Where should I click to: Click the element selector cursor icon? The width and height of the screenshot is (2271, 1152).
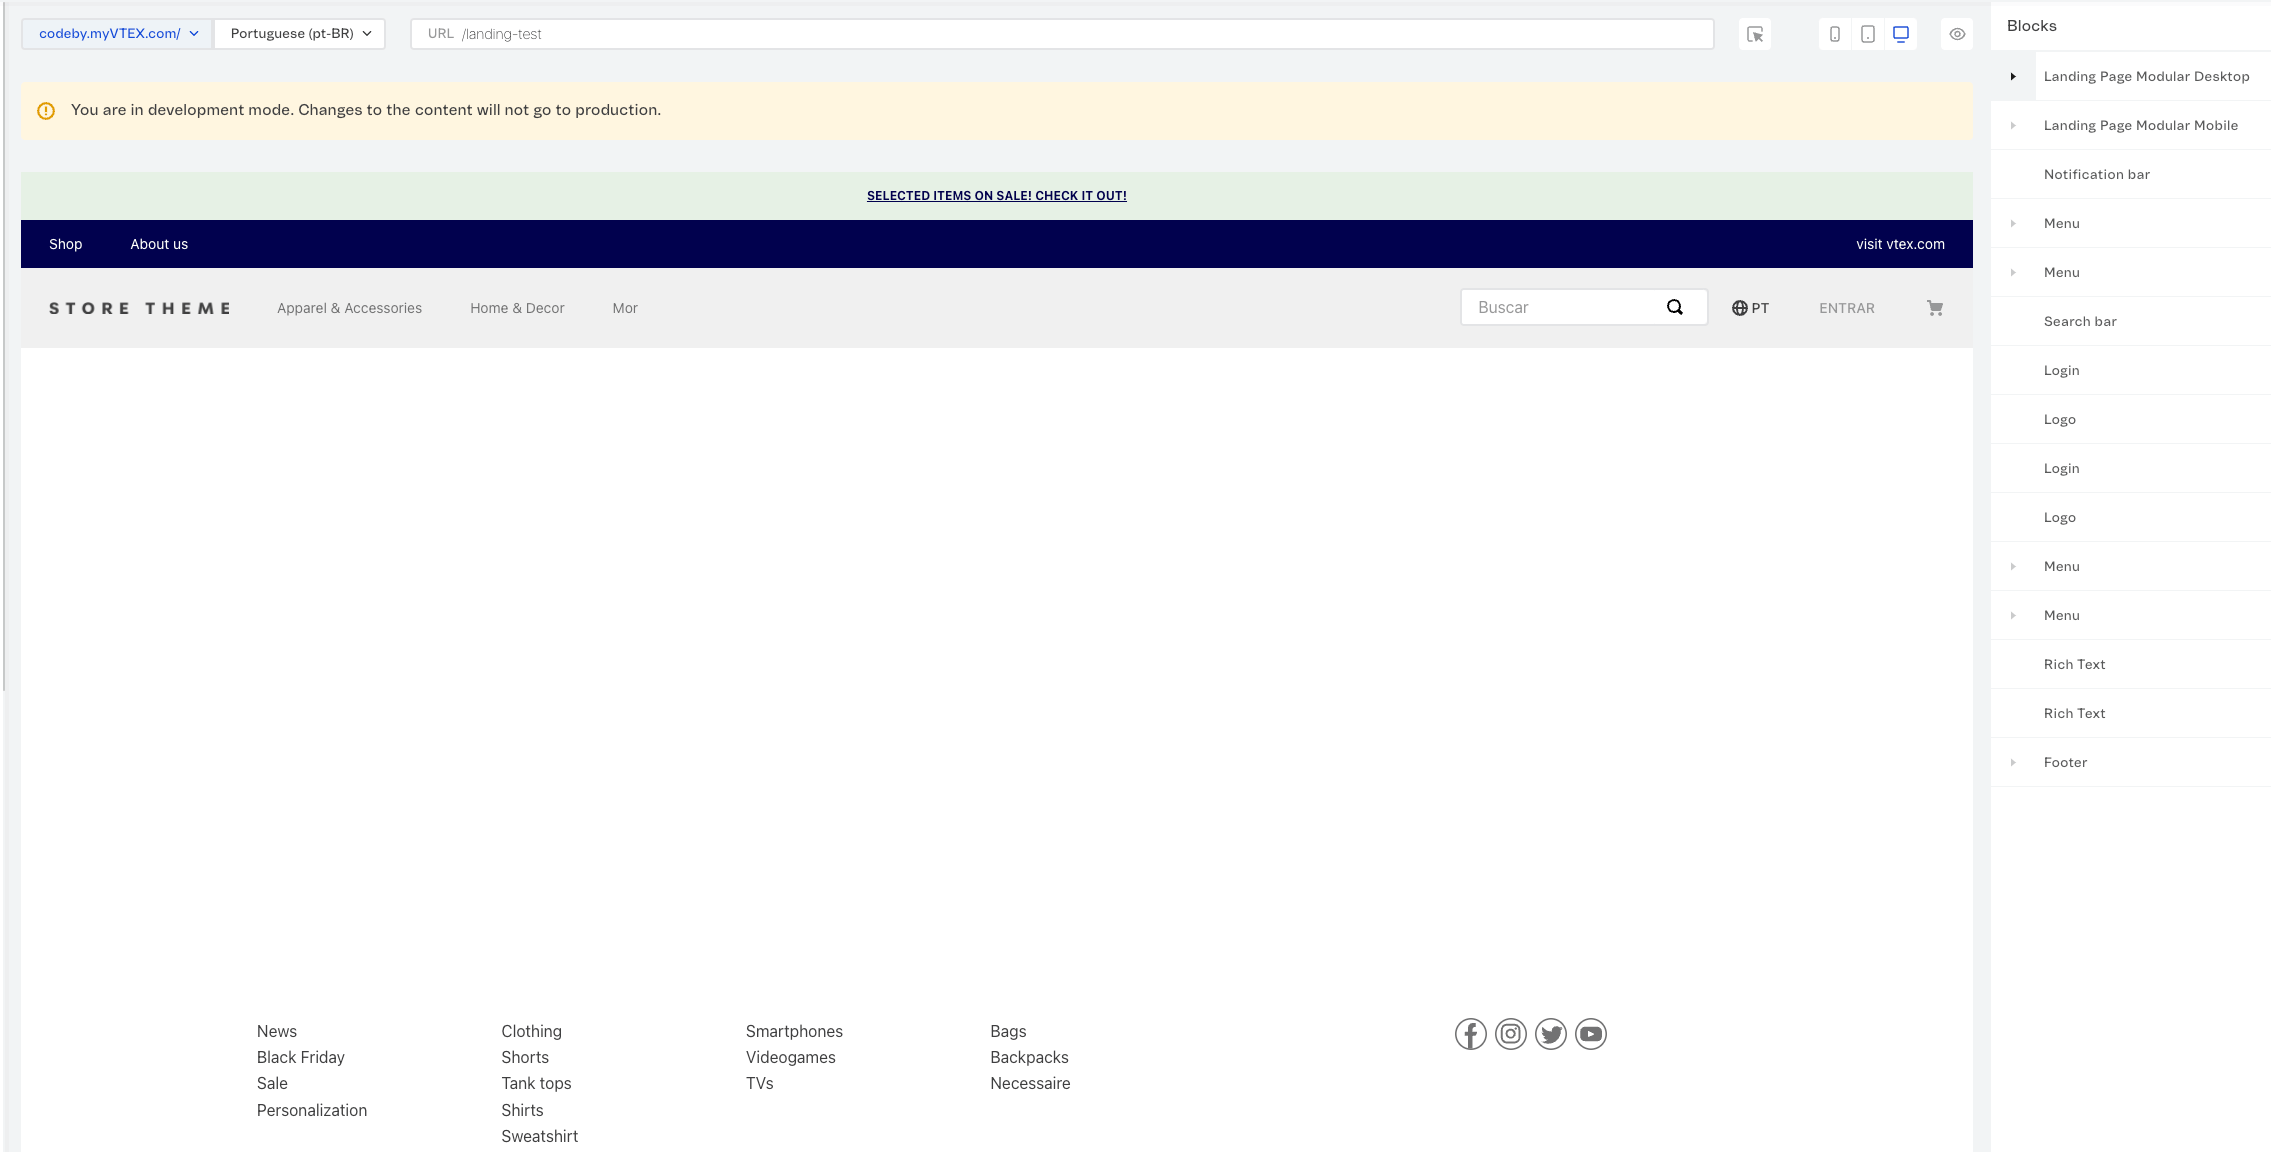coord(1755,34)
